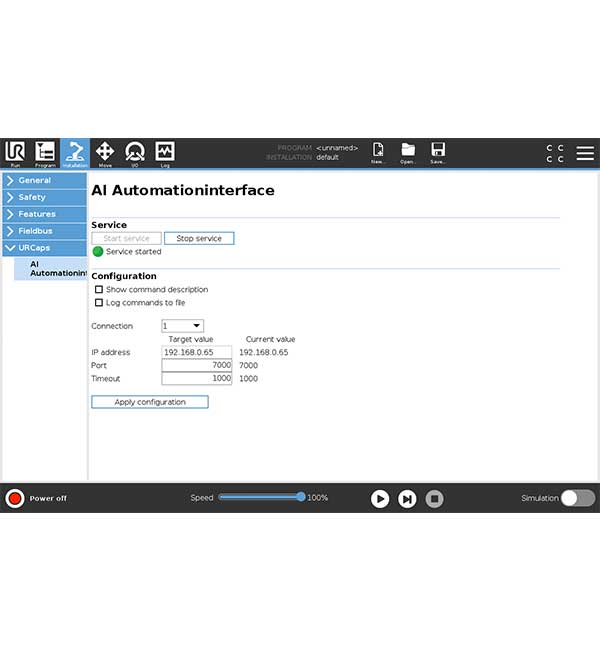Click the program name <unnamed>
Image resolution: width=600 pixels, height=650 pixels.
[x=337, y=148]
